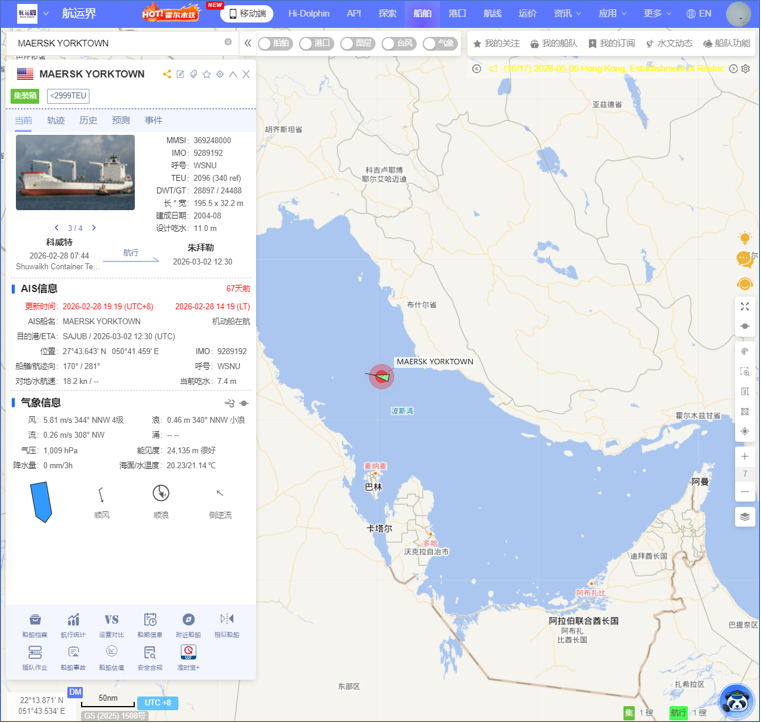
Task: Open the ship schedule information icon
Action: click(x=150, y=620)
